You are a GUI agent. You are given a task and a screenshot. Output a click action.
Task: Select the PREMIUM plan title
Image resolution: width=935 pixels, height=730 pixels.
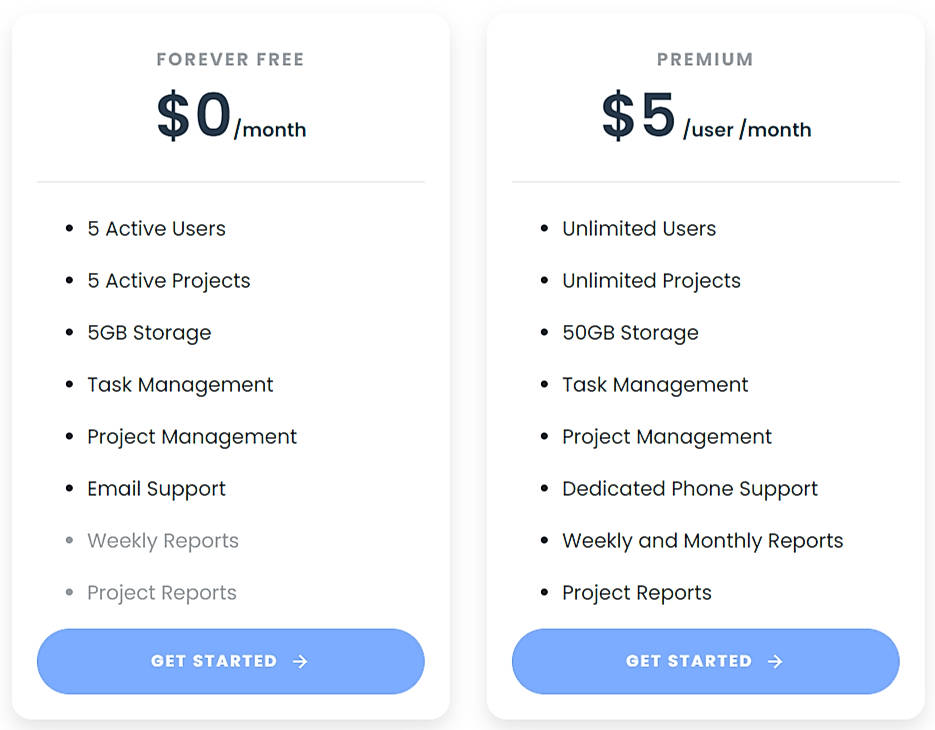coord(705,59)
